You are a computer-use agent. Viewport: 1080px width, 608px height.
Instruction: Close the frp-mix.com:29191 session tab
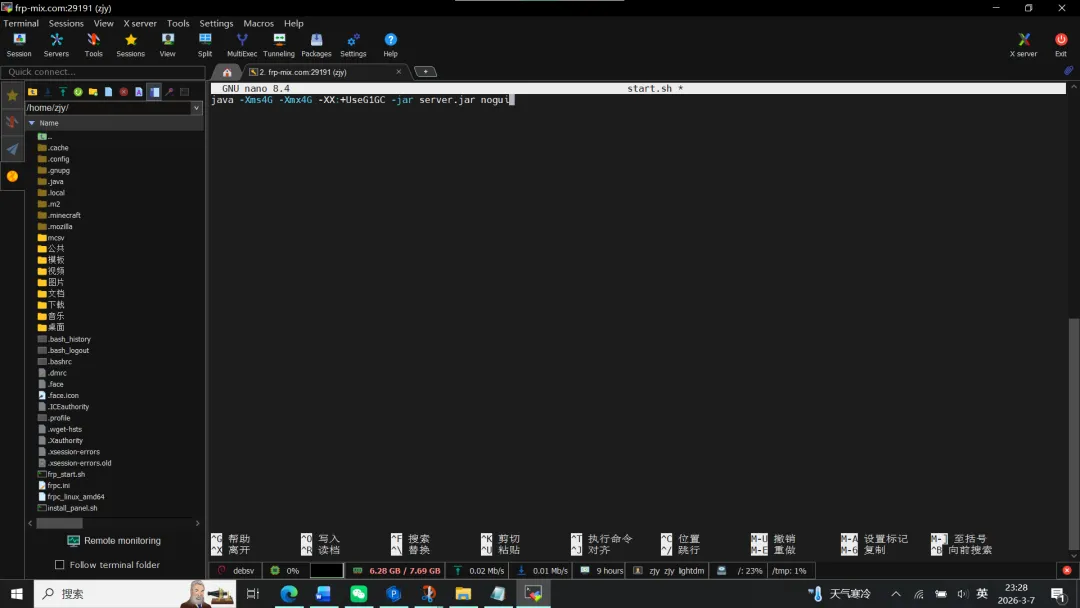398,72
